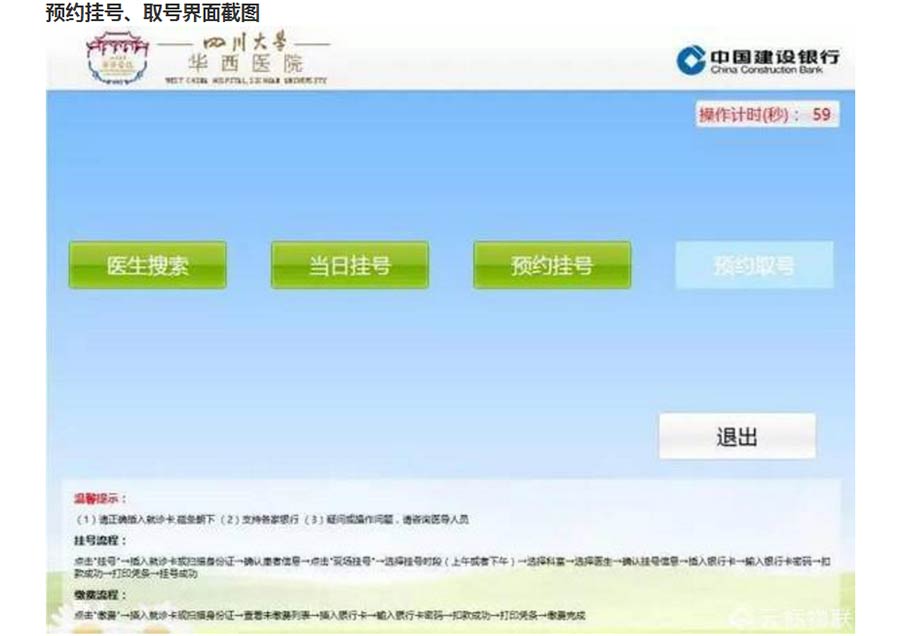The image size is (900, 636).
Task: Click the 预约挂号、取号界面截图 page title
Action: (x=153, y=14)
